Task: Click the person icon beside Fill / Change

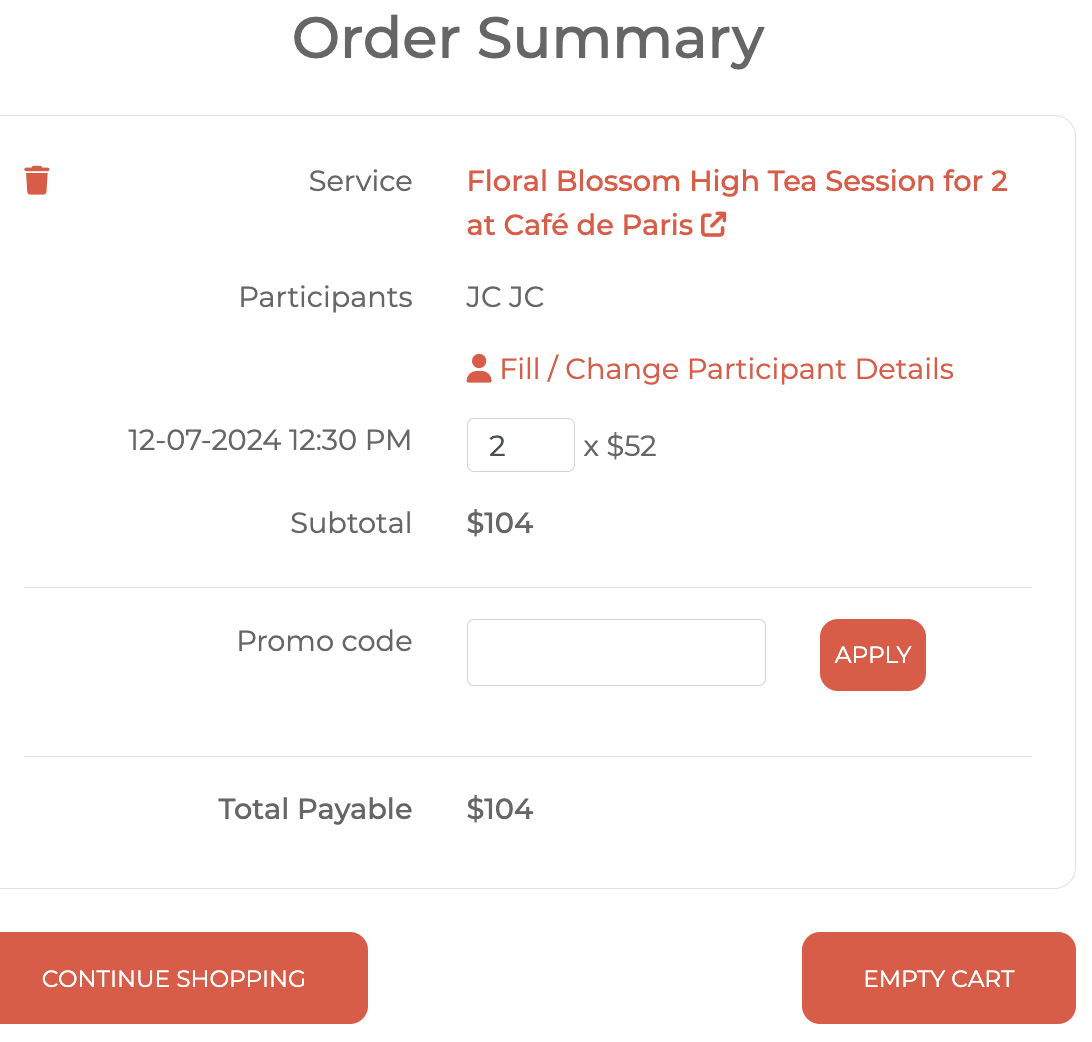Action: [479, 369]
